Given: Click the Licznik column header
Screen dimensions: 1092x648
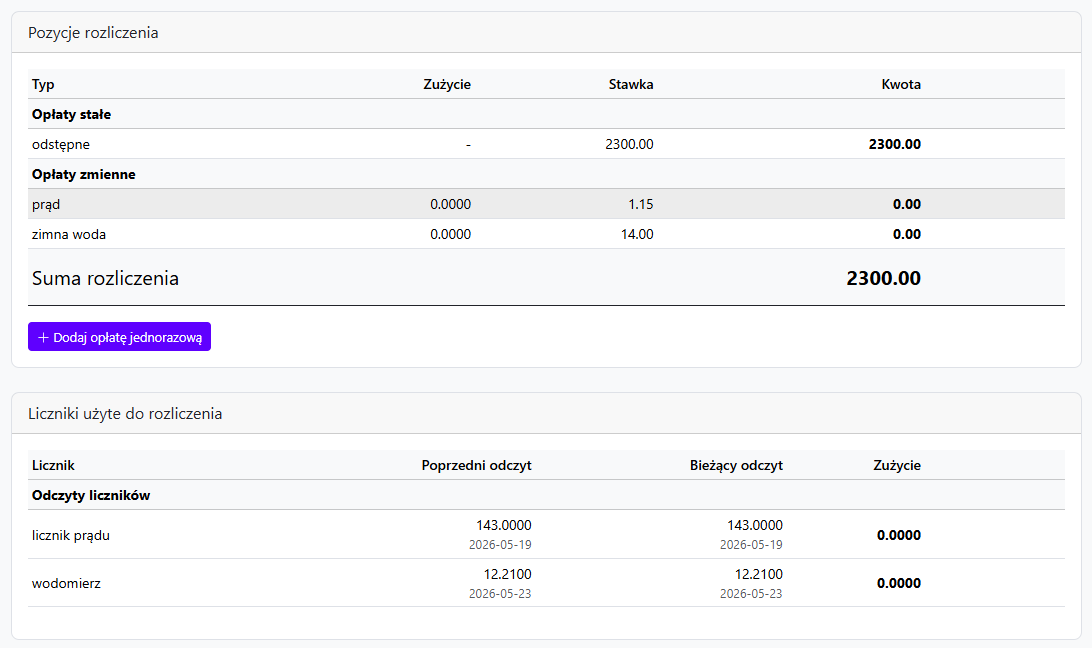Looking at the screenshot, I should [53, 465].
